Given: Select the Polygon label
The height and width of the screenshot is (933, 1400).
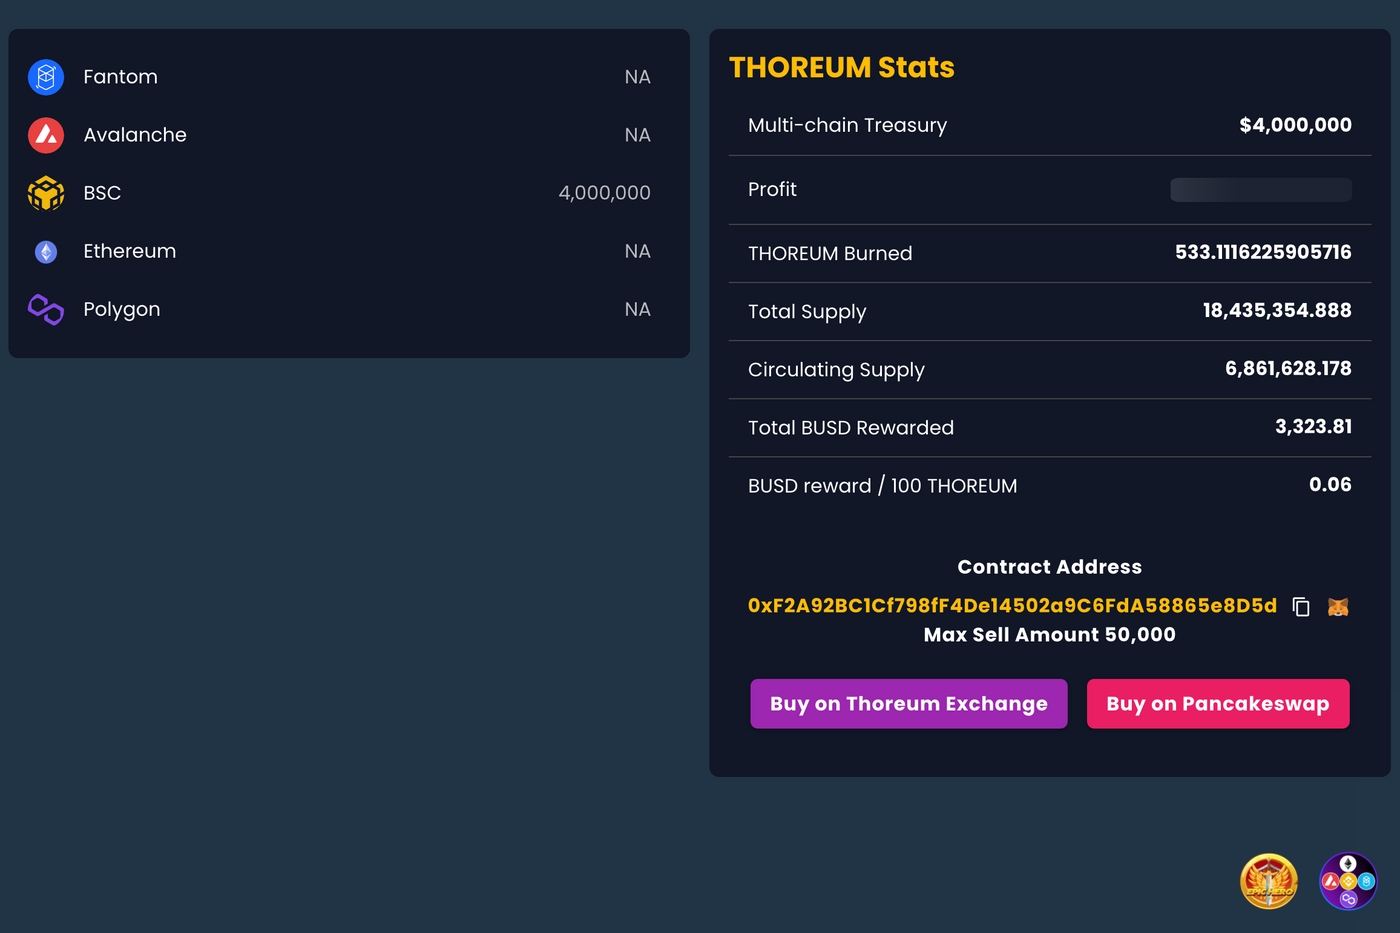Looking at the screenshot, I should tap(122, 310).
